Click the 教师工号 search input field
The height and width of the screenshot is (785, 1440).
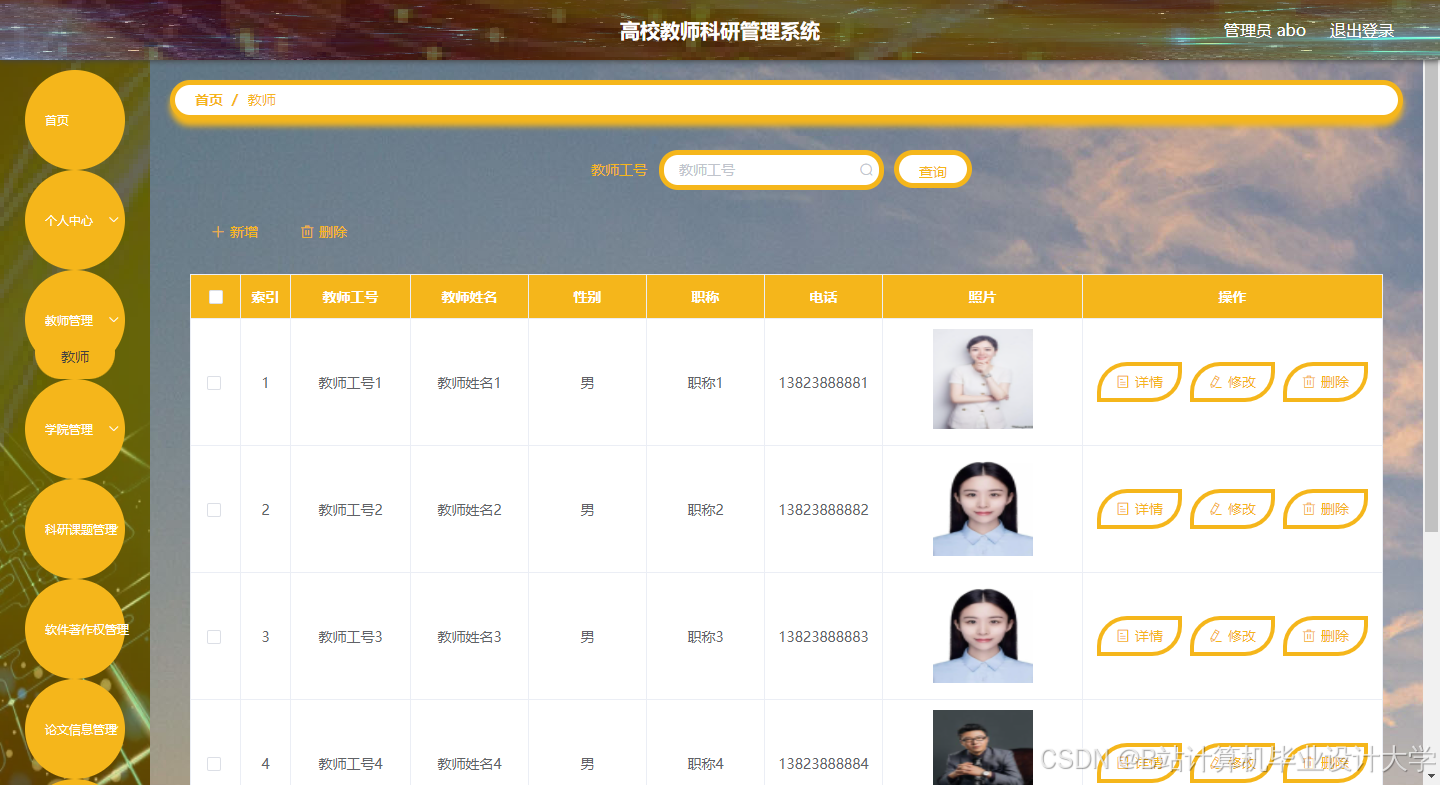(x=771, y=170)
